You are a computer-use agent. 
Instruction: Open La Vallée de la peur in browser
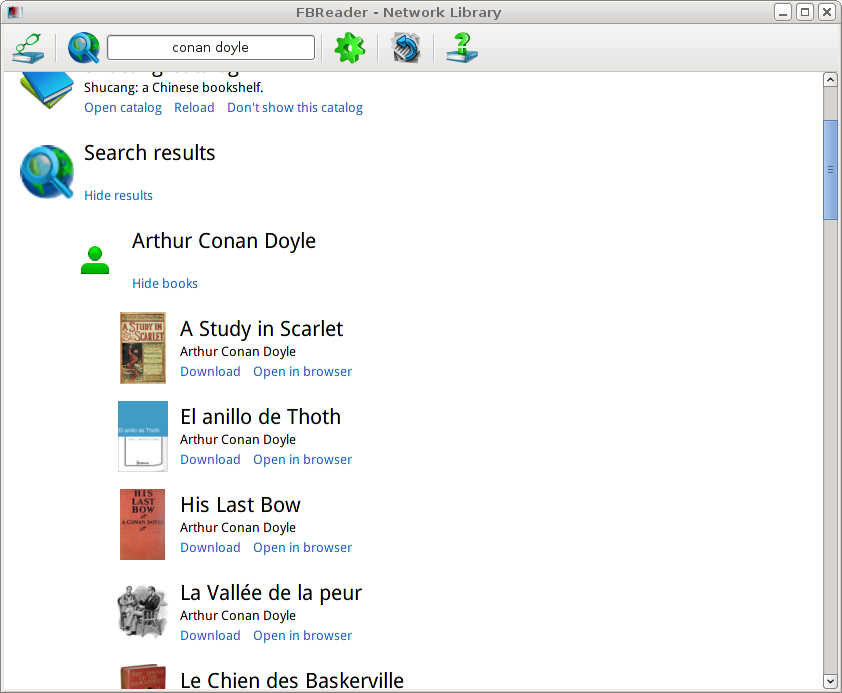click(x=302, y=636)
